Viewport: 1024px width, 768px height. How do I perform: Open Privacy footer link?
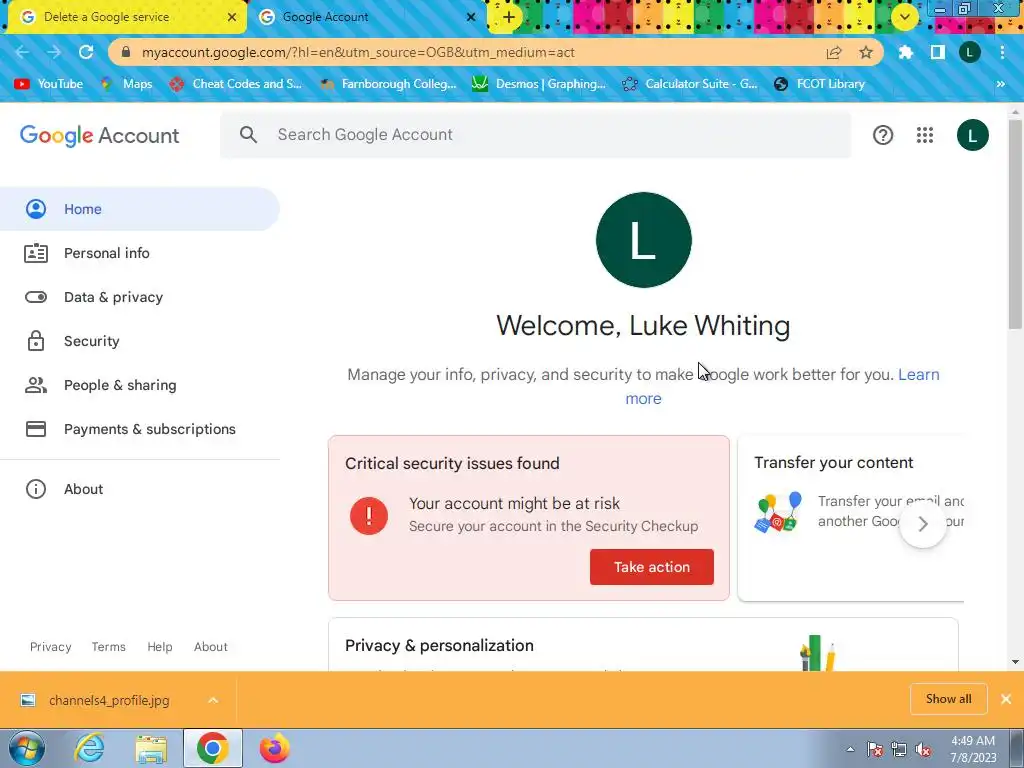(50, 647)
